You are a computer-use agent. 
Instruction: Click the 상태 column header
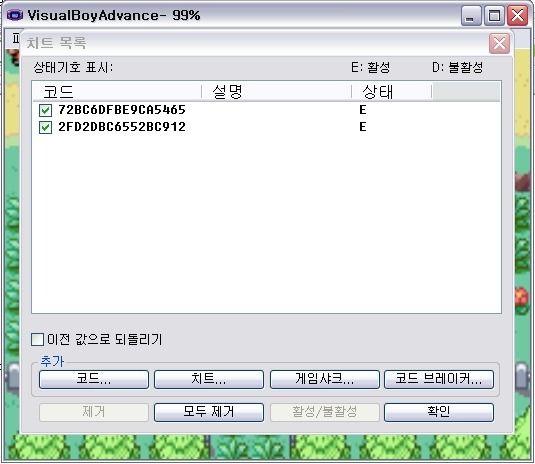(x=392, y=91)
